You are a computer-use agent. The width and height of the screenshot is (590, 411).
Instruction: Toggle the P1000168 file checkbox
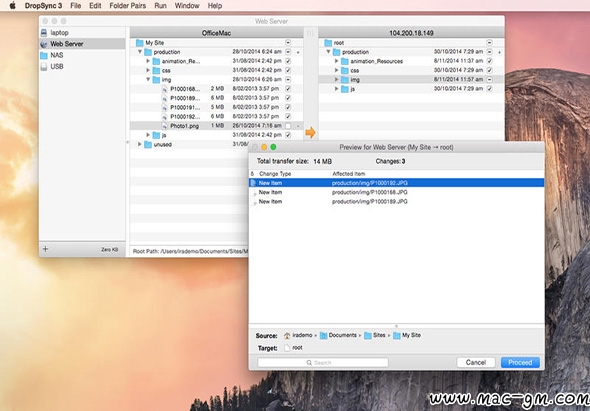pyautogui.click(x=288, y=89)
